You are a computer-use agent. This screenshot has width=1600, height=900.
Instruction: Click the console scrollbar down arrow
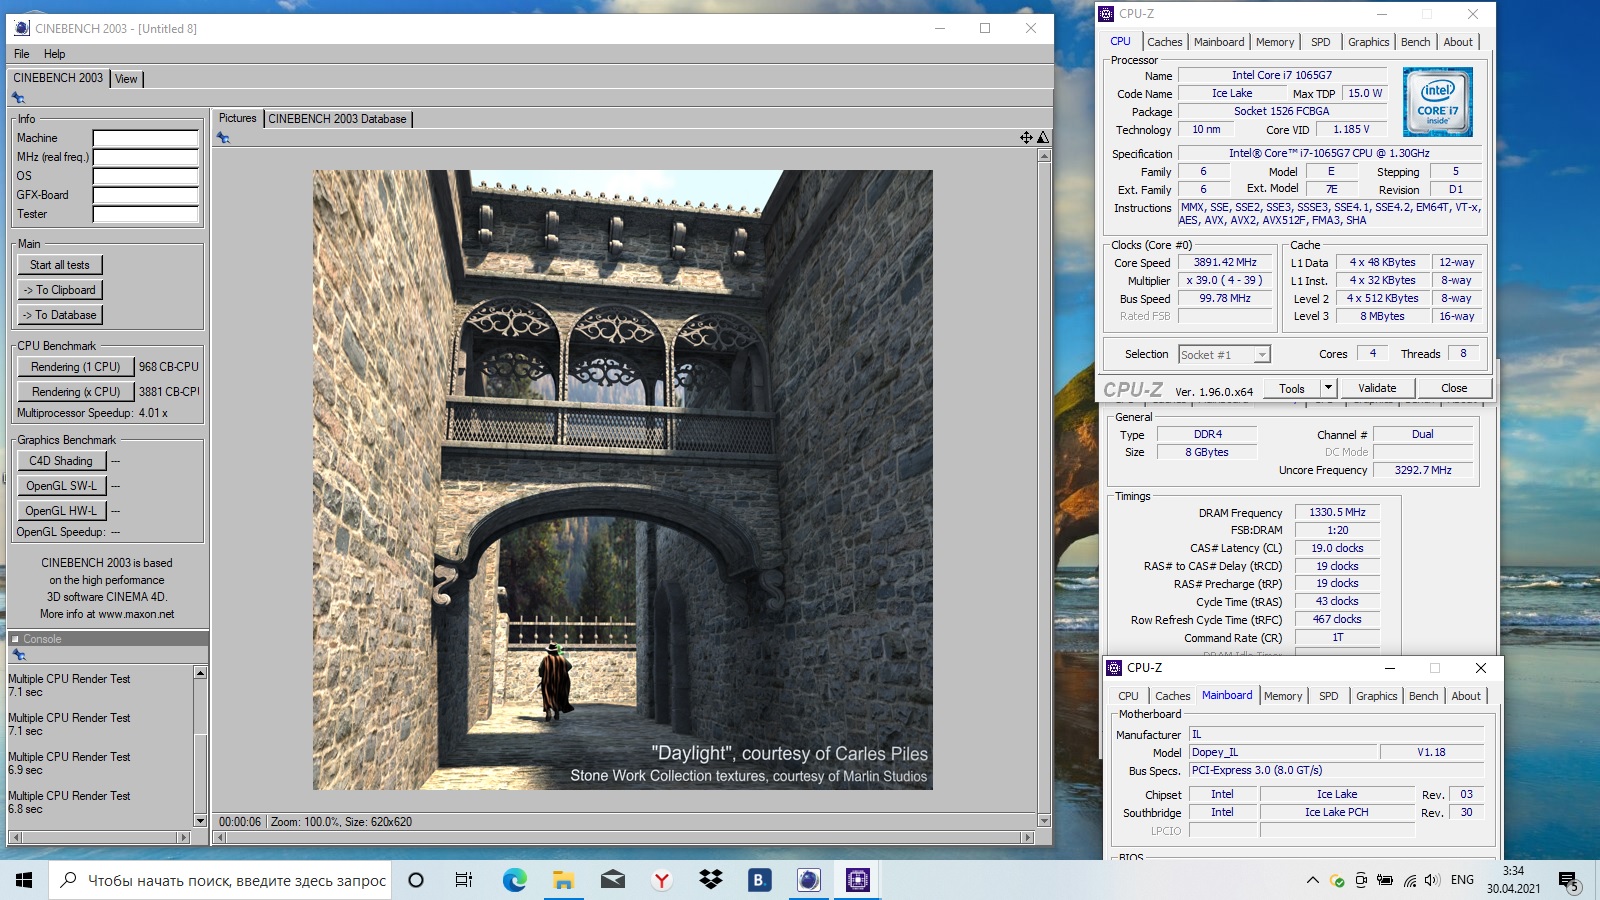click(200, 821)
